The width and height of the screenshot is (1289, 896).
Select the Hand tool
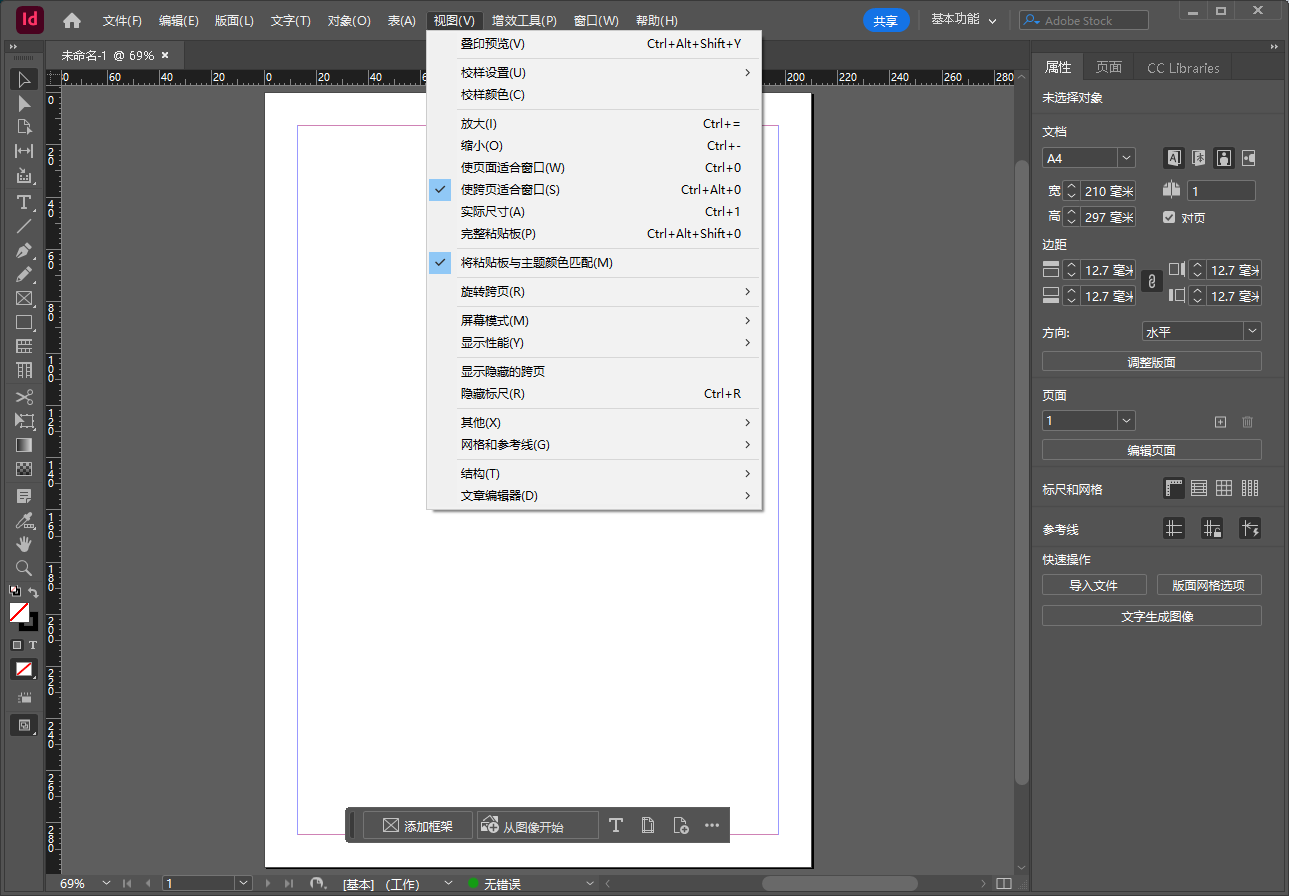[x=24, y=544]
